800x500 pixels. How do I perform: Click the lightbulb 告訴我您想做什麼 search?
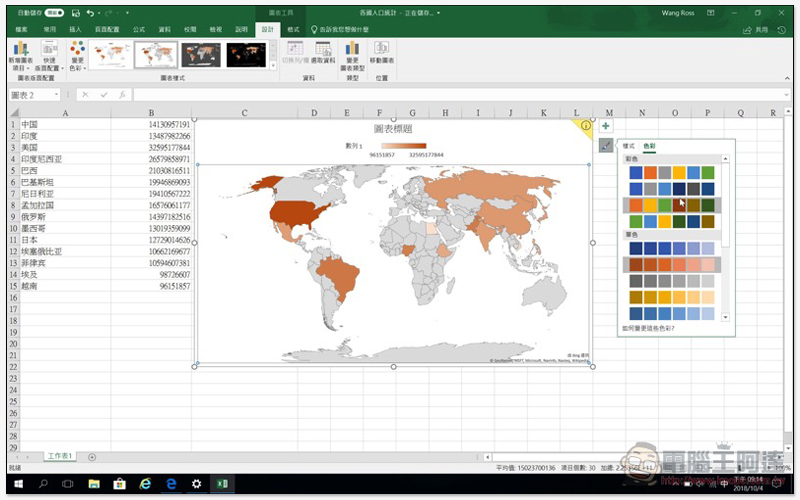click(x=340, y=30)
